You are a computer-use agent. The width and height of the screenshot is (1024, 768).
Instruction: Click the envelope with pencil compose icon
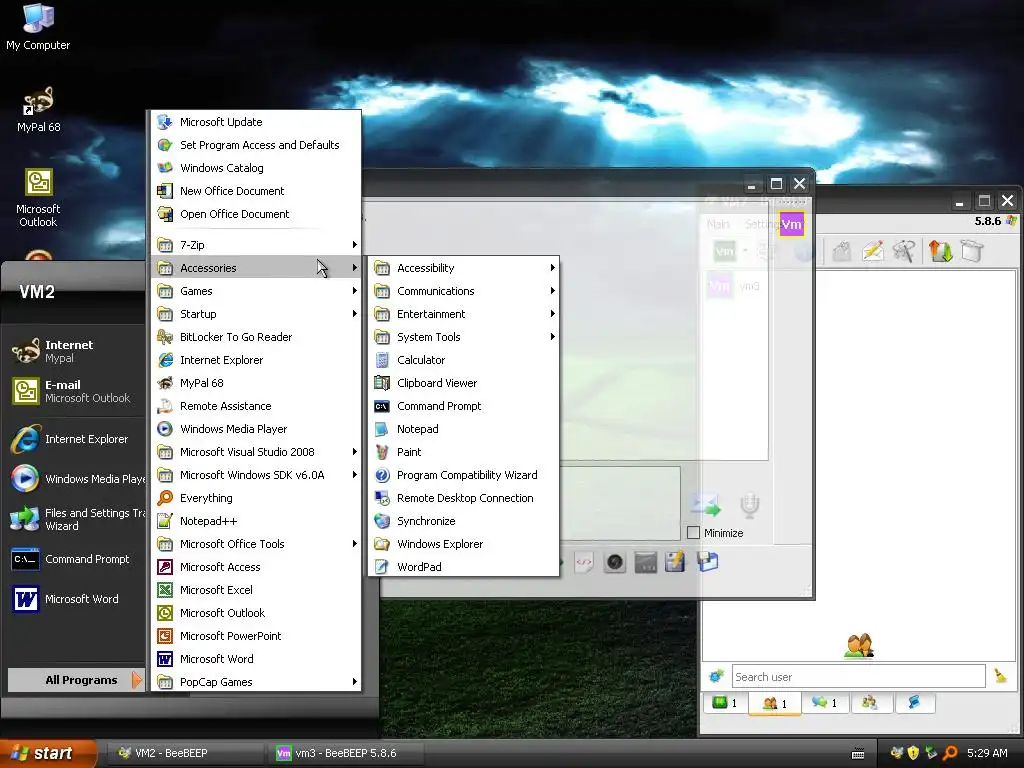coord(873,251)
